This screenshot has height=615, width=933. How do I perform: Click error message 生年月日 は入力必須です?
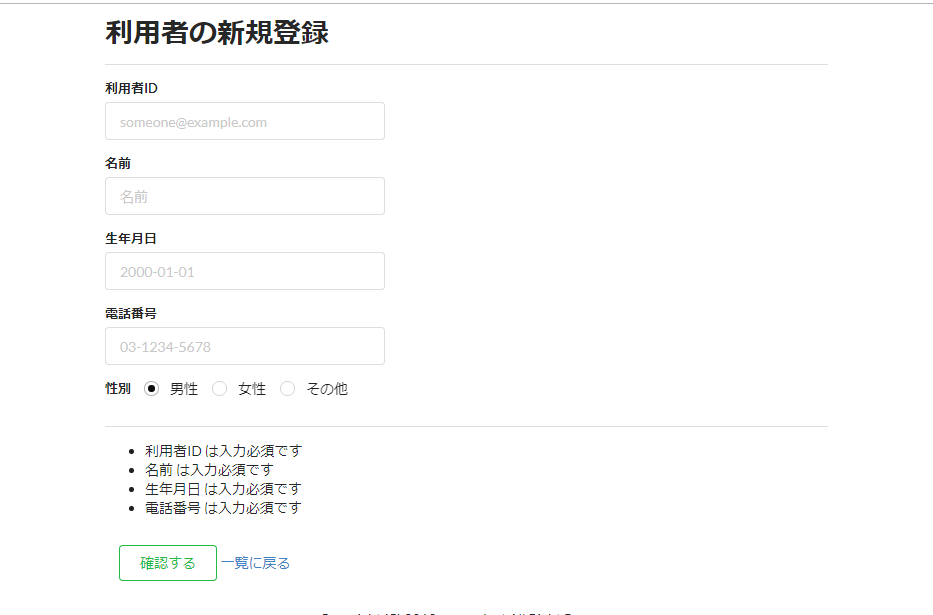tap(224, 489)
